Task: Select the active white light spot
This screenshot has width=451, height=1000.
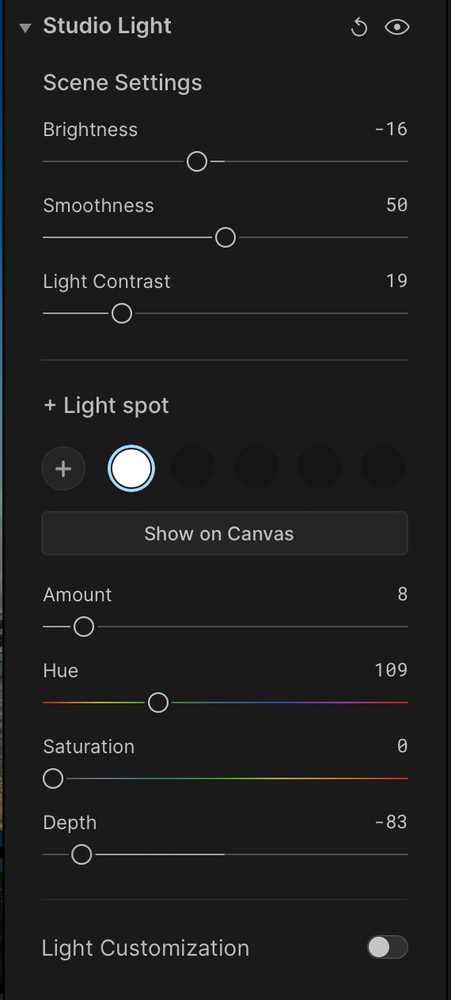Action: coord(131,469)
